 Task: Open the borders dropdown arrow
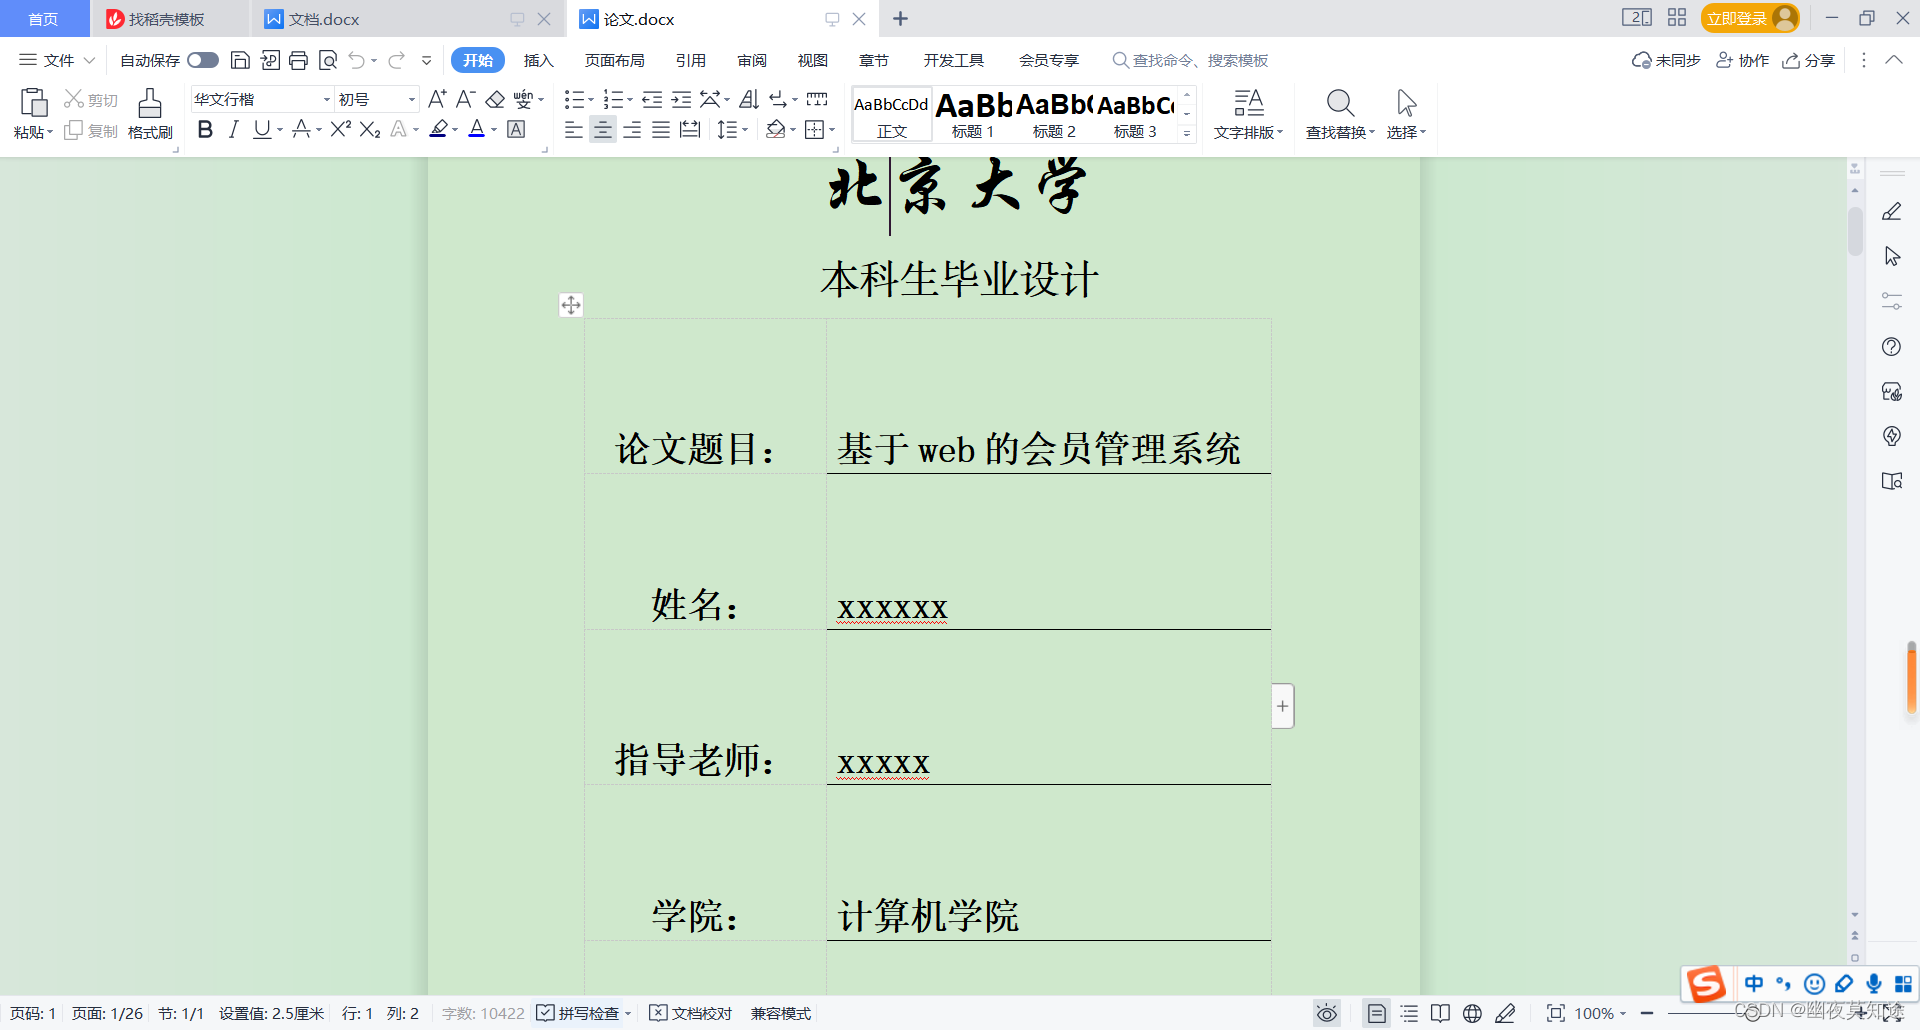pyautogui.click(x=832, y=130)
